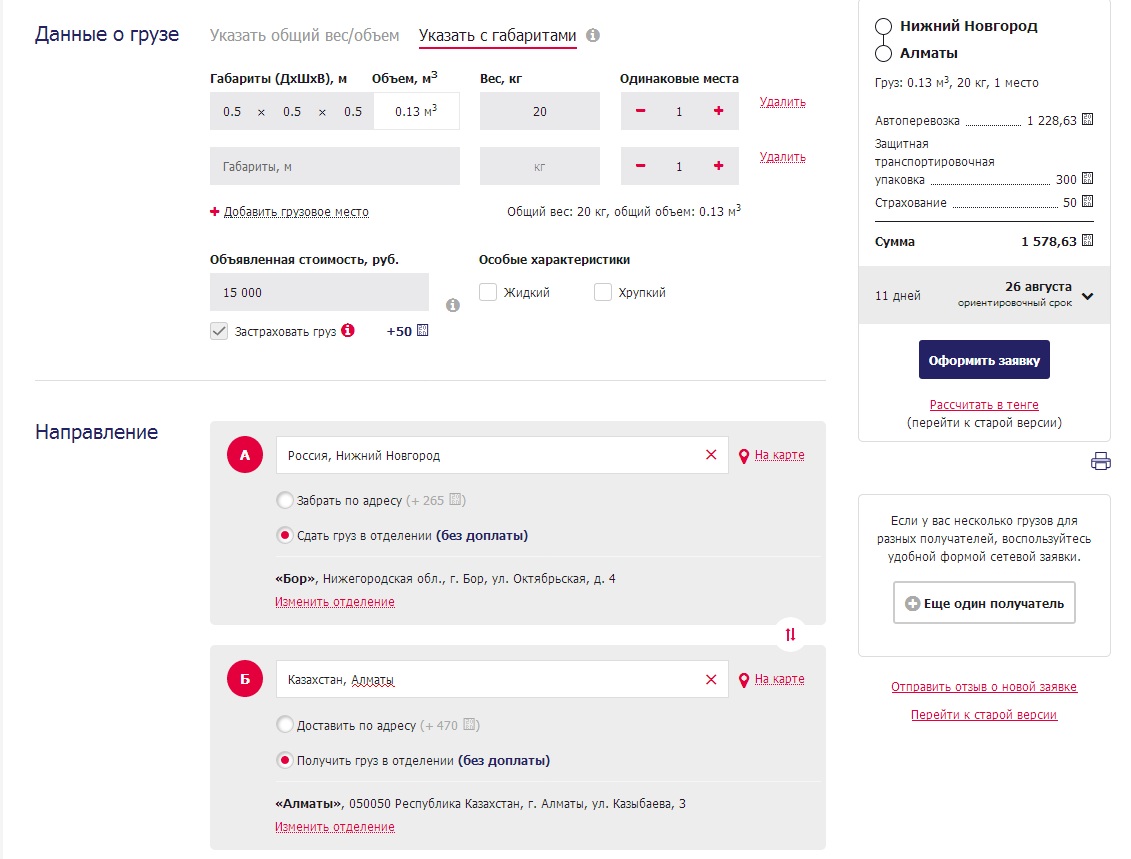
Task: Toggle the Застраховать груз checkbox
Action: [219, 331]
